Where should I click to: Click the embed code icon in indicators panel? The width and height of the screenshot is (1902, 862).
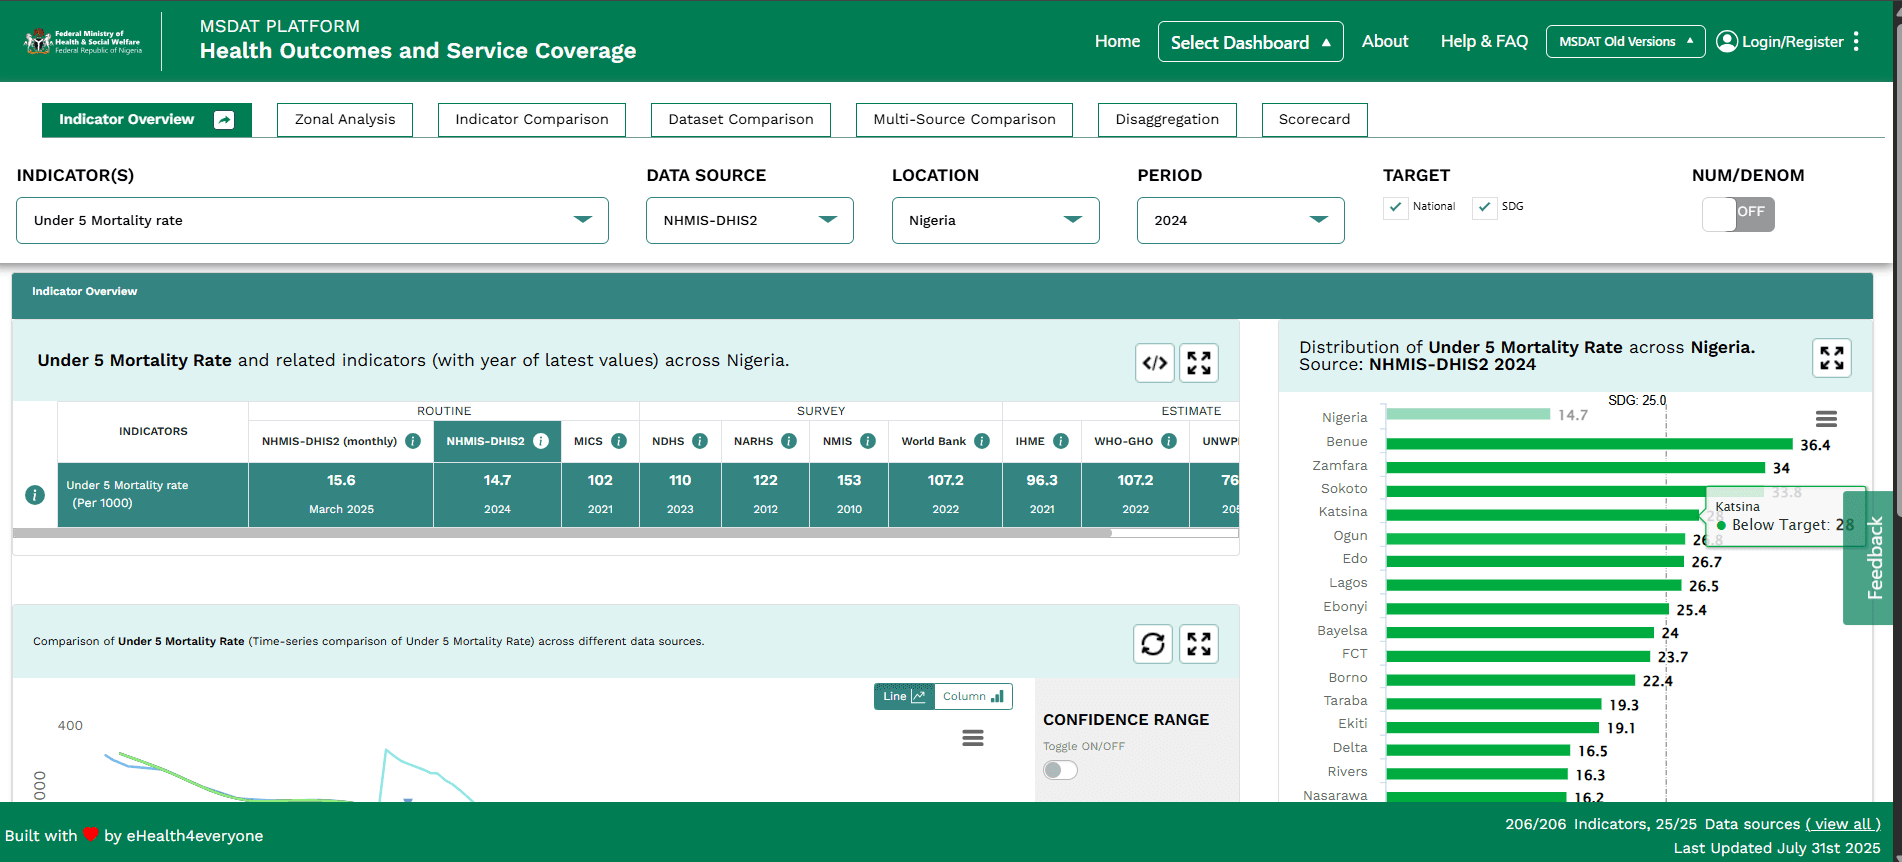coord(1154,363)
